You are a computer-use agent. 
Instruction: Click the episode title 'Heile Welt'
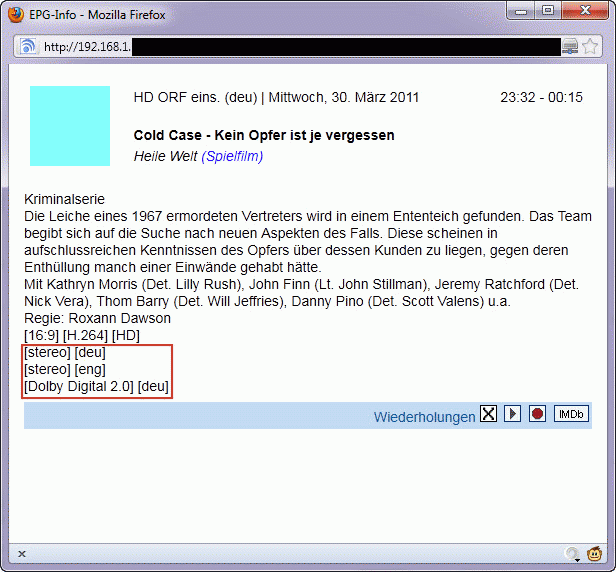[x=165, y=156]
